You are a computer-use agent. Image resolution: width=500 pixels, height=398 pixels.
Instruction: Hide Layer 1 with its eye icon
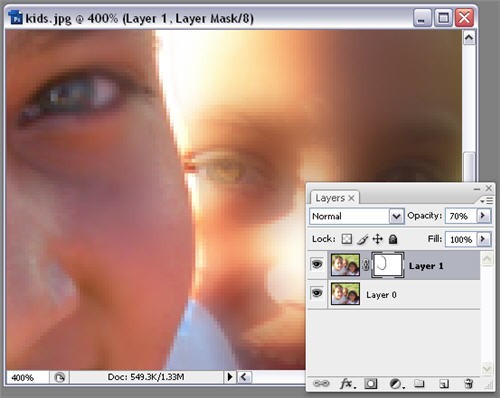[317, 265]
